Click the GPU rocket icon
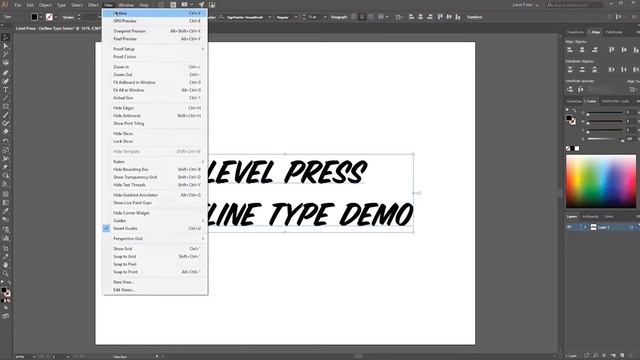Viewport: 640px width, 360px height. 201,5
